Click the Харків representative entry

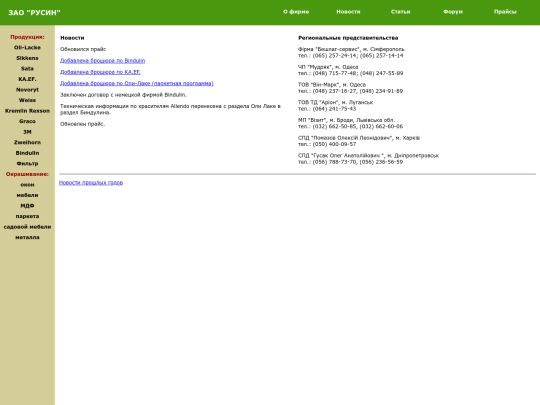pyautogui.click(x=359, y=141)
